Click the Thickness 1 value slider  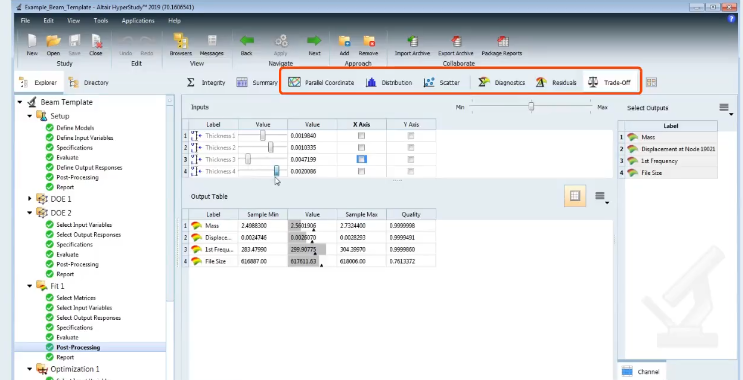coord(263,136)
